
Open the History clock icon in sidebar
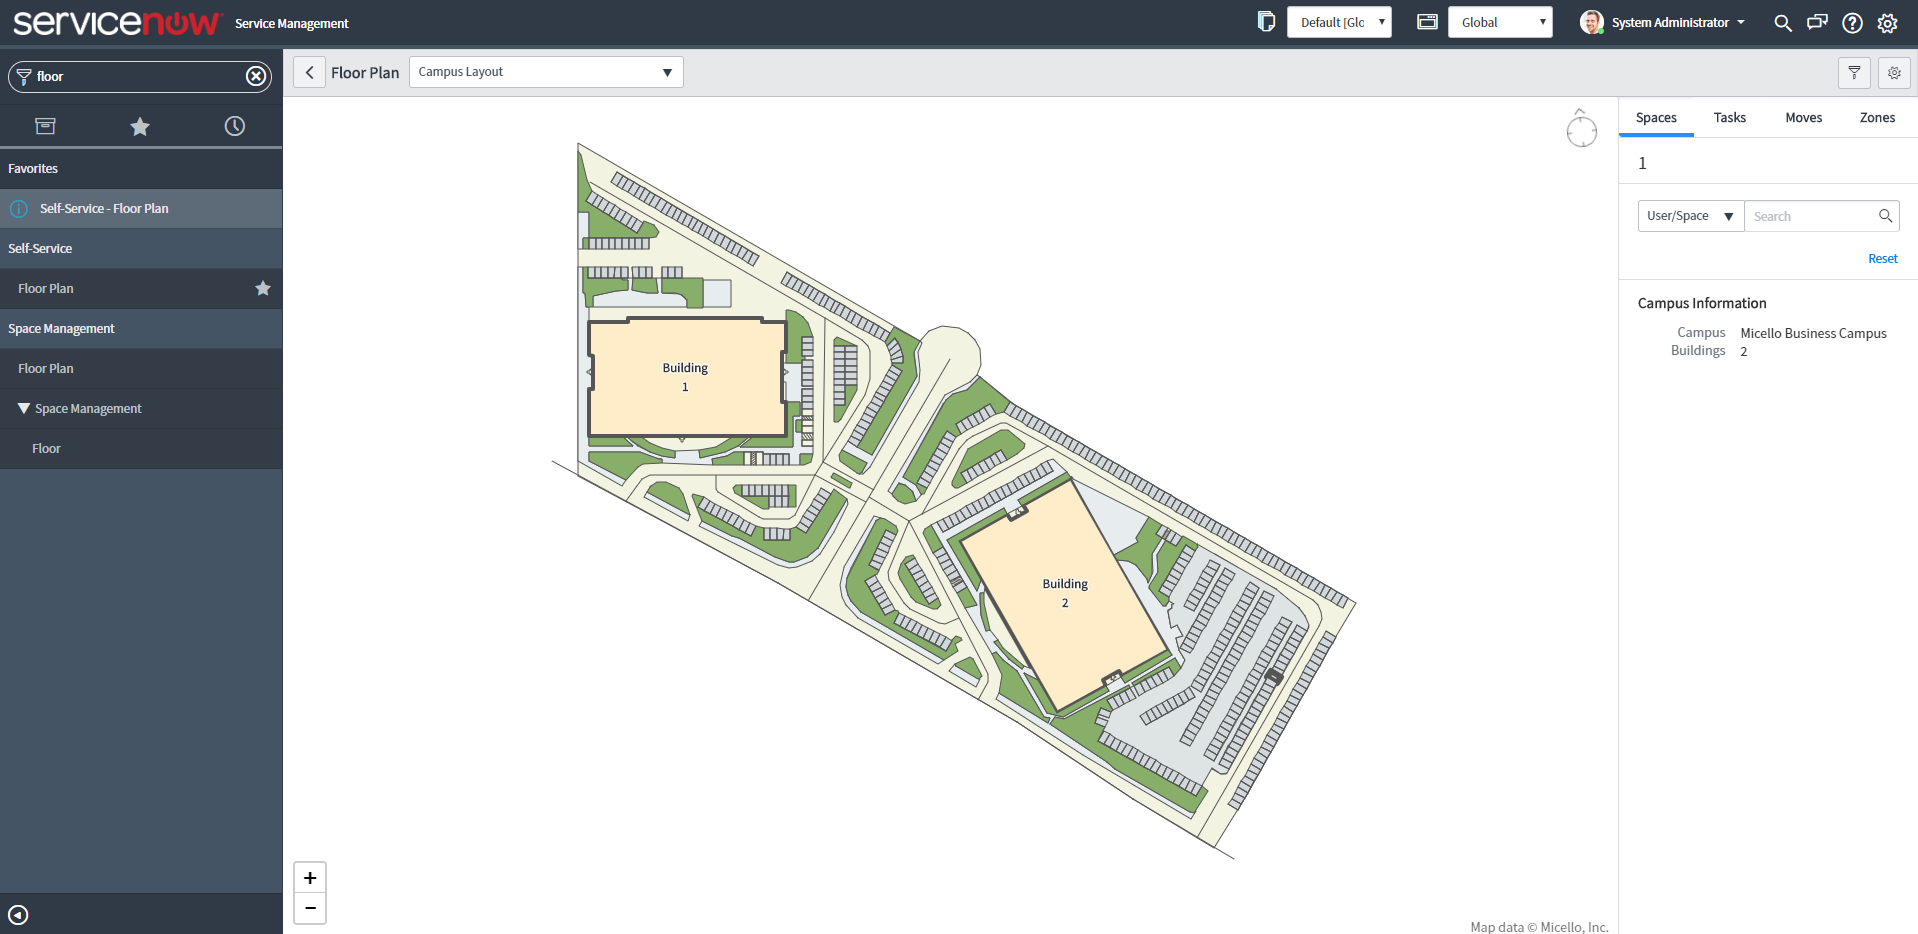pos(234,126)
